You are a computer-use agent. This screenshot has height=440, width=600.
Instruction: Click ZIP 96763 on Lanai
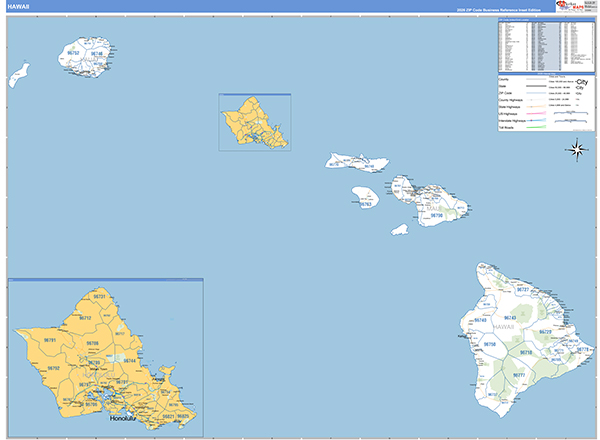pyautogui.click(x=366, y=204)
